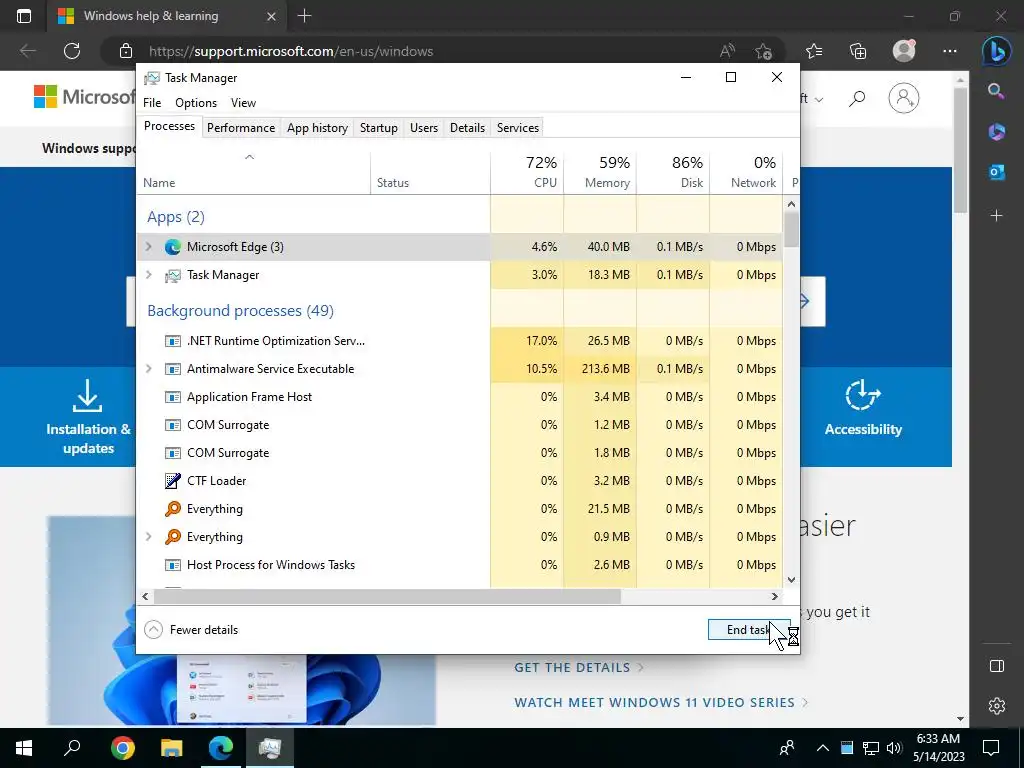Screen dimensions: 1024x768
Task: Switch to the App history tab
Action: point(317,128)
